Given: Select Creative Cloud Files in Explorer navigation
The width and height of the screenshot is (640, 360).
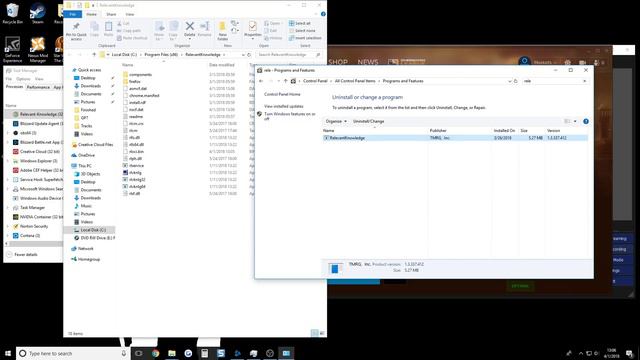Looking at the screenshot, I should tap(95, 144).
